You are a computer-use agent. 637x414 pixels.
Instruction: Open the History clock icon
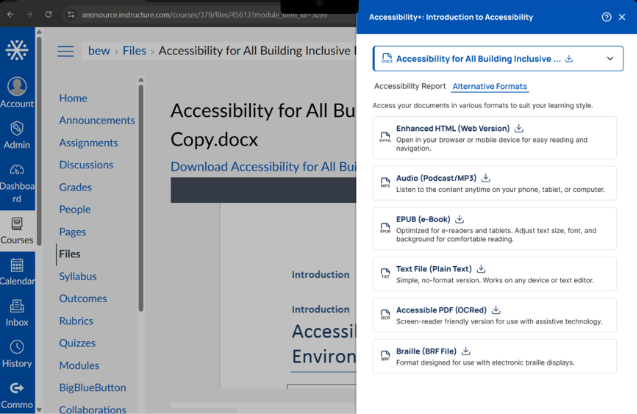point(17,347)
